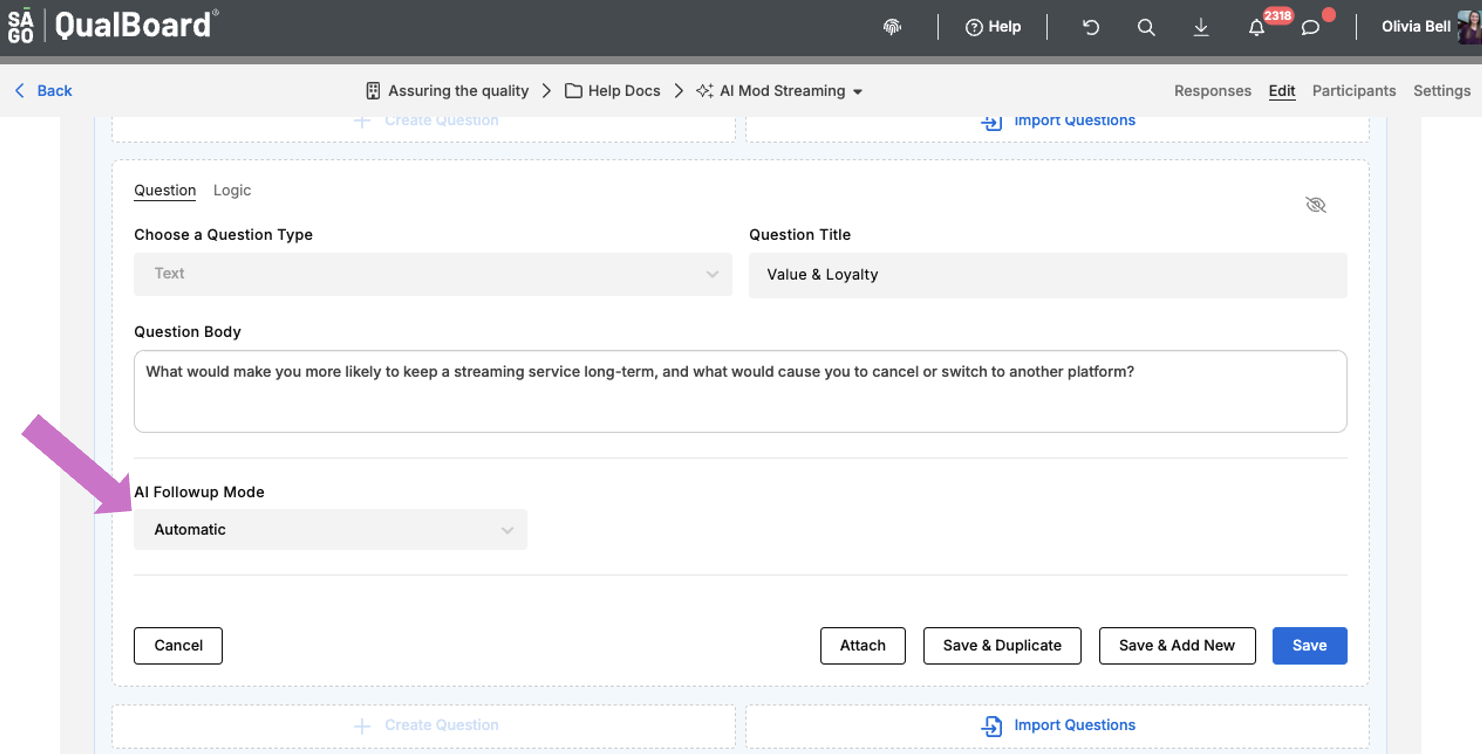Switch to the Logic tab
The height and width of the screenshot is (754, 1482).
(x=231, y=190)
